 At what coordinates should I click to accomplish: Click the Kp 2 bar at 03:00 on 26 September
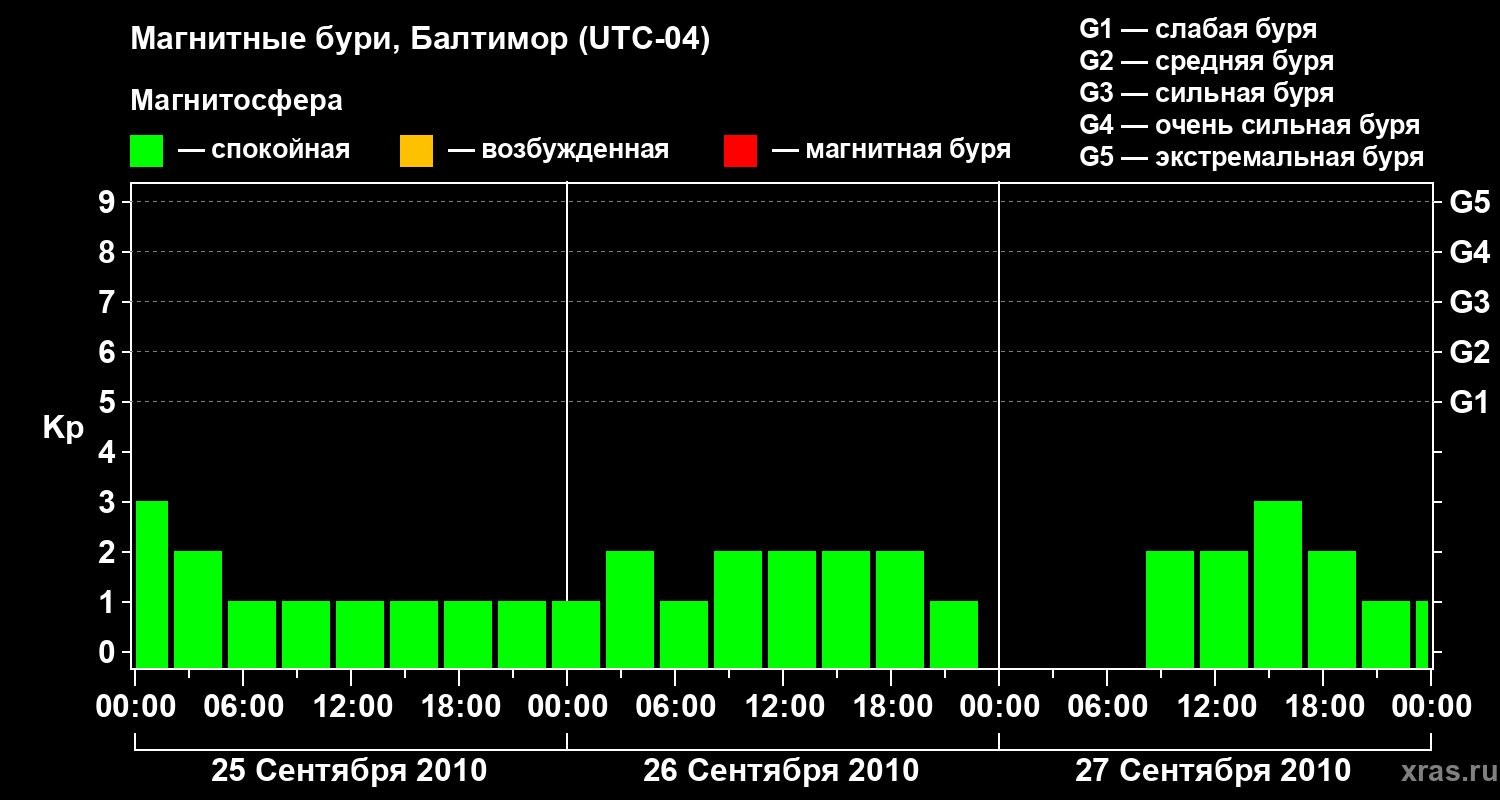click(x=630, y=609)
